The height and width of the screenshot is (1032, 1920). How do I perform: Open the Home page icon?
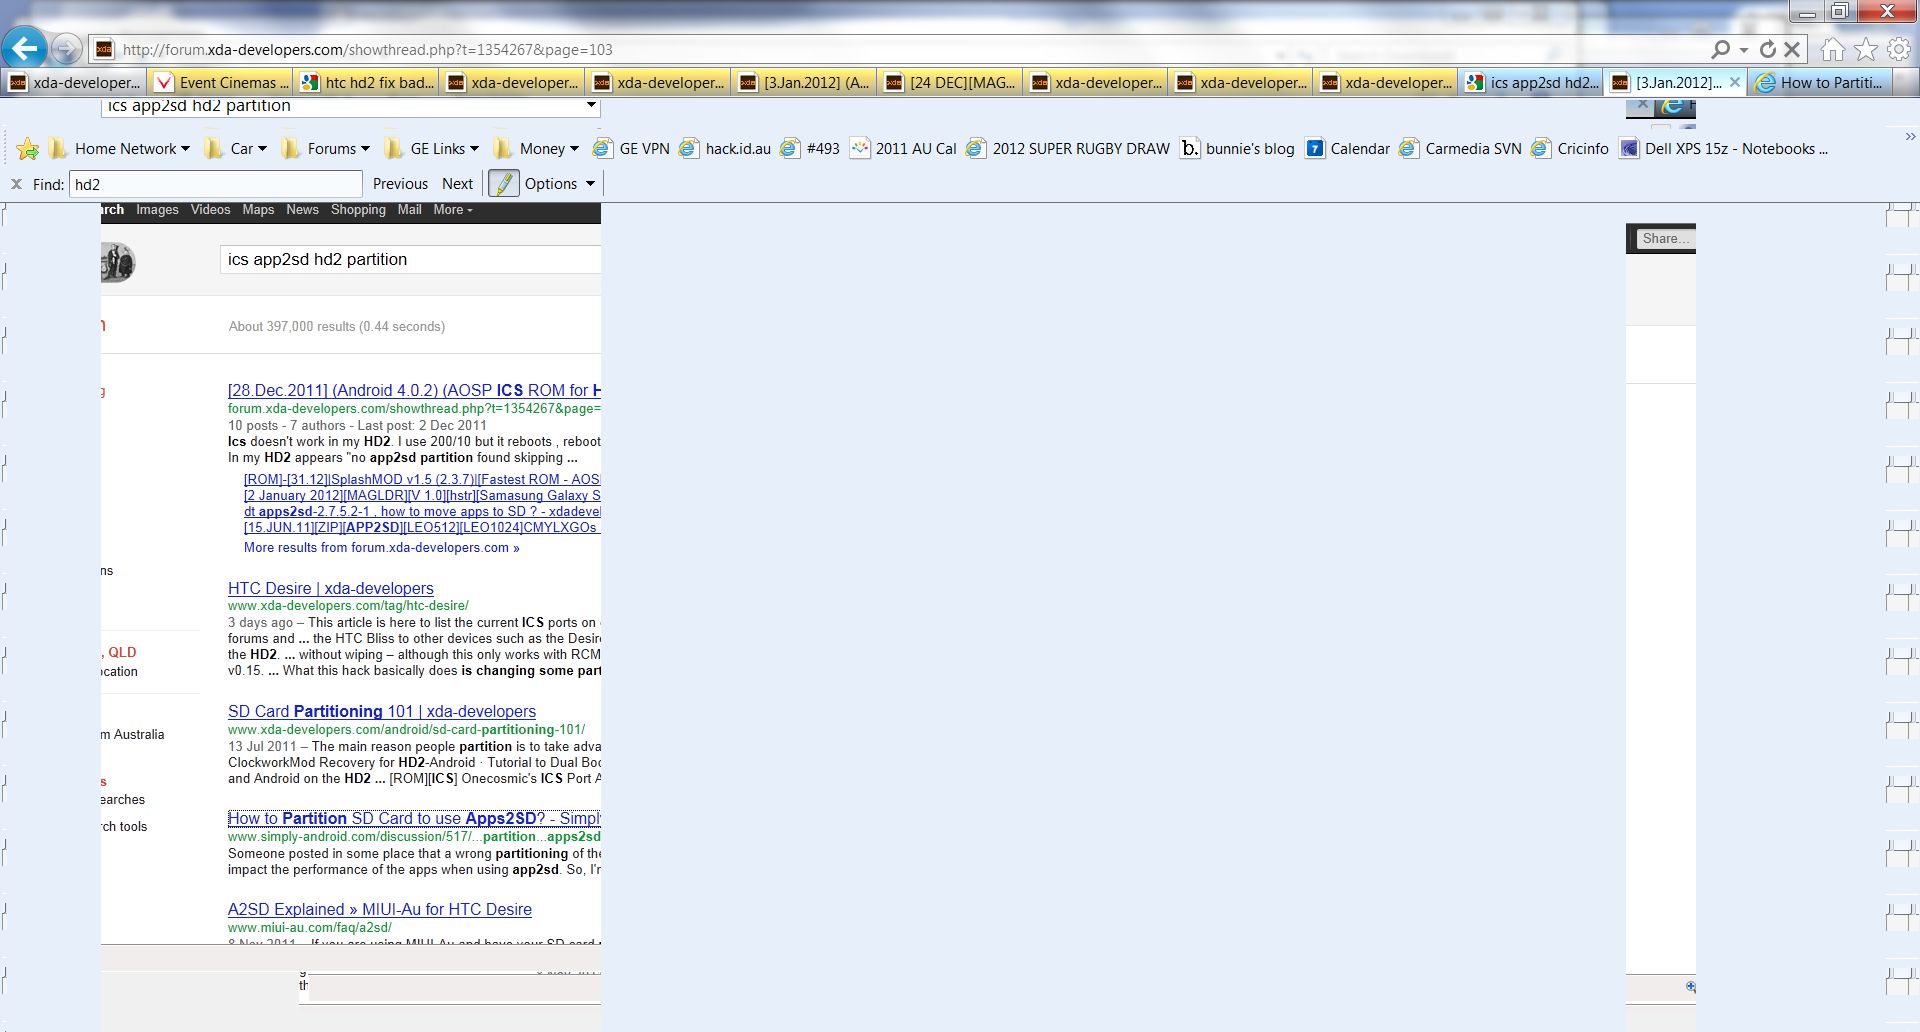1832,49
